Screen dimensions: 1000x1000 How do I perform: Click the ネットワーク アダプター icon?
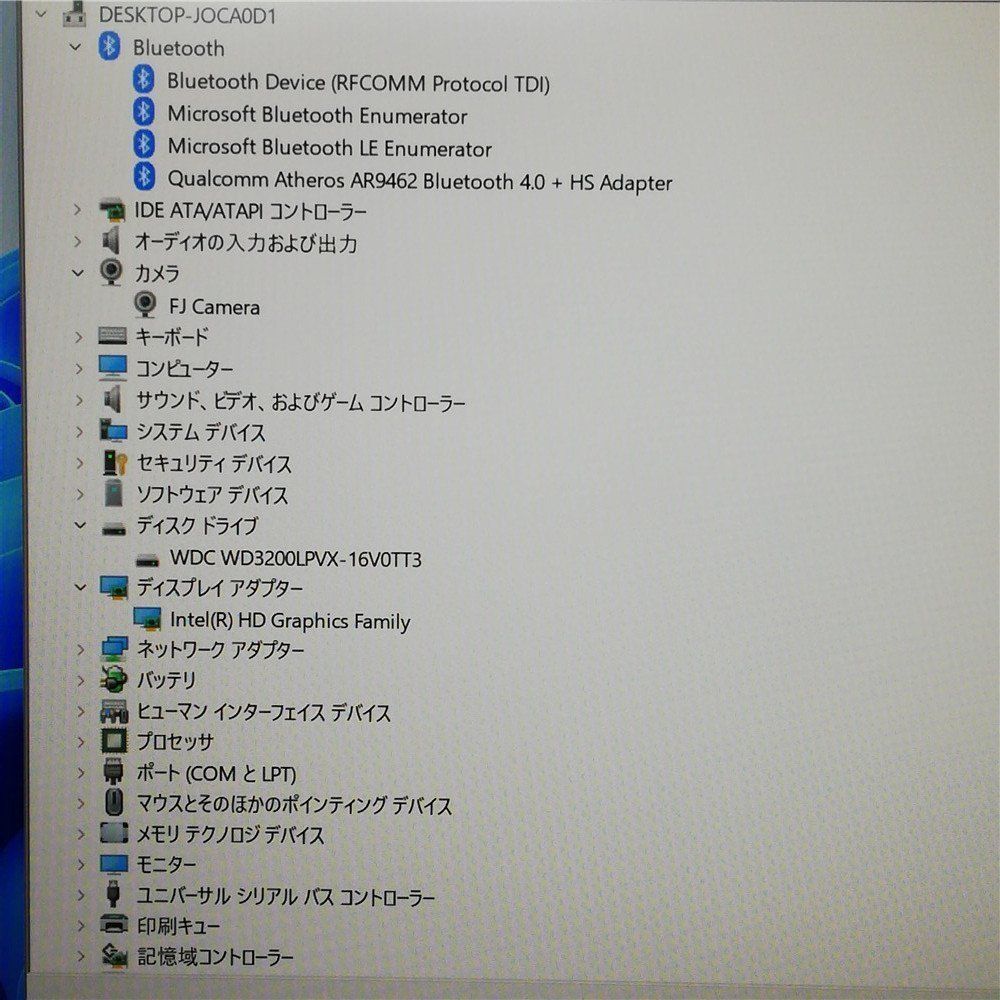point(115,649)
